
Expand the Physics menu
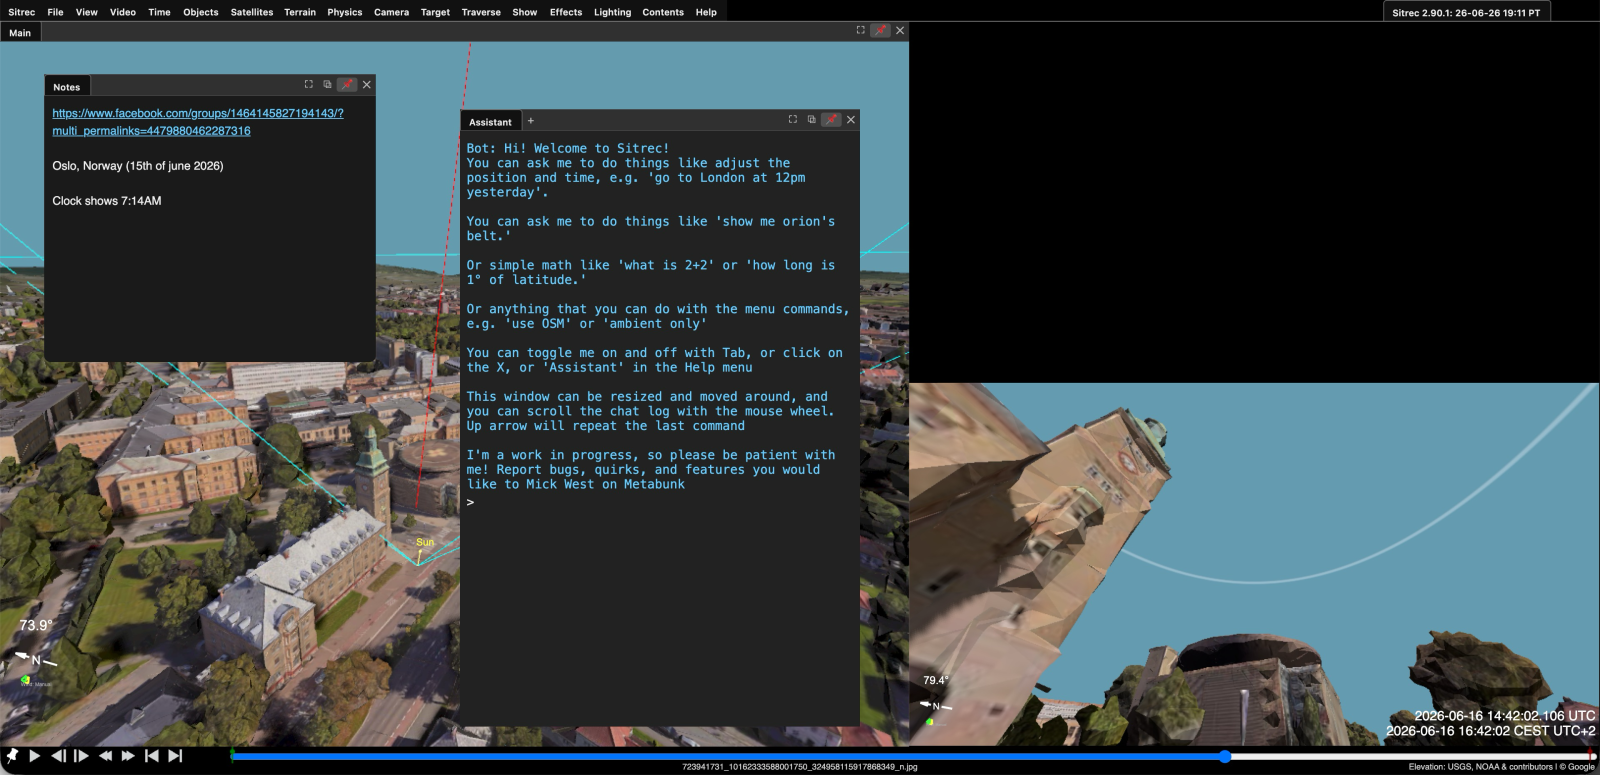click(345, 12)
